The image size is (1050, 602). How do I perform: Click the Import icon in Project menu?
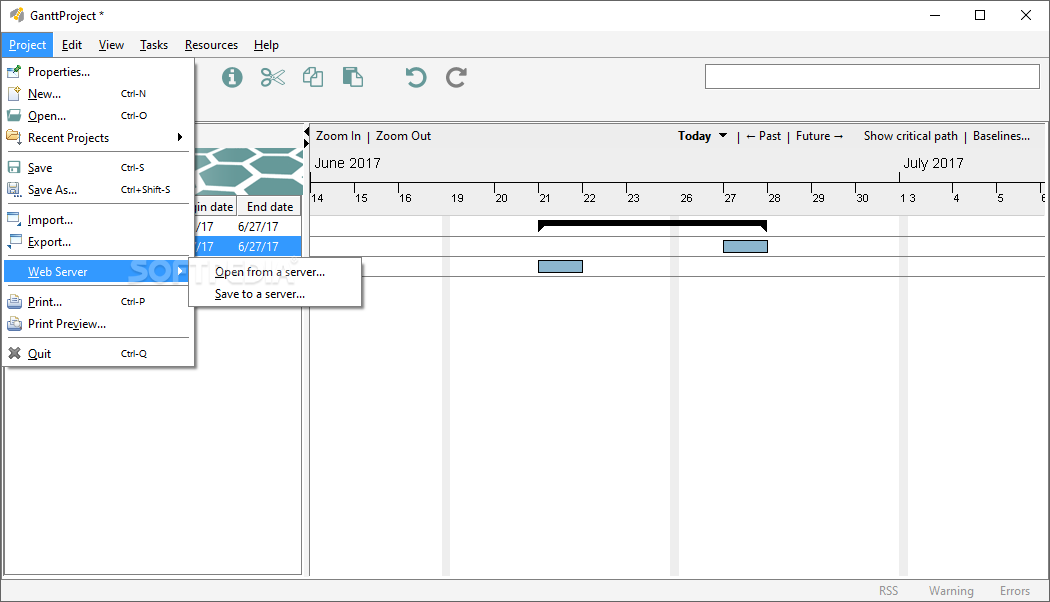pos(14,219)
